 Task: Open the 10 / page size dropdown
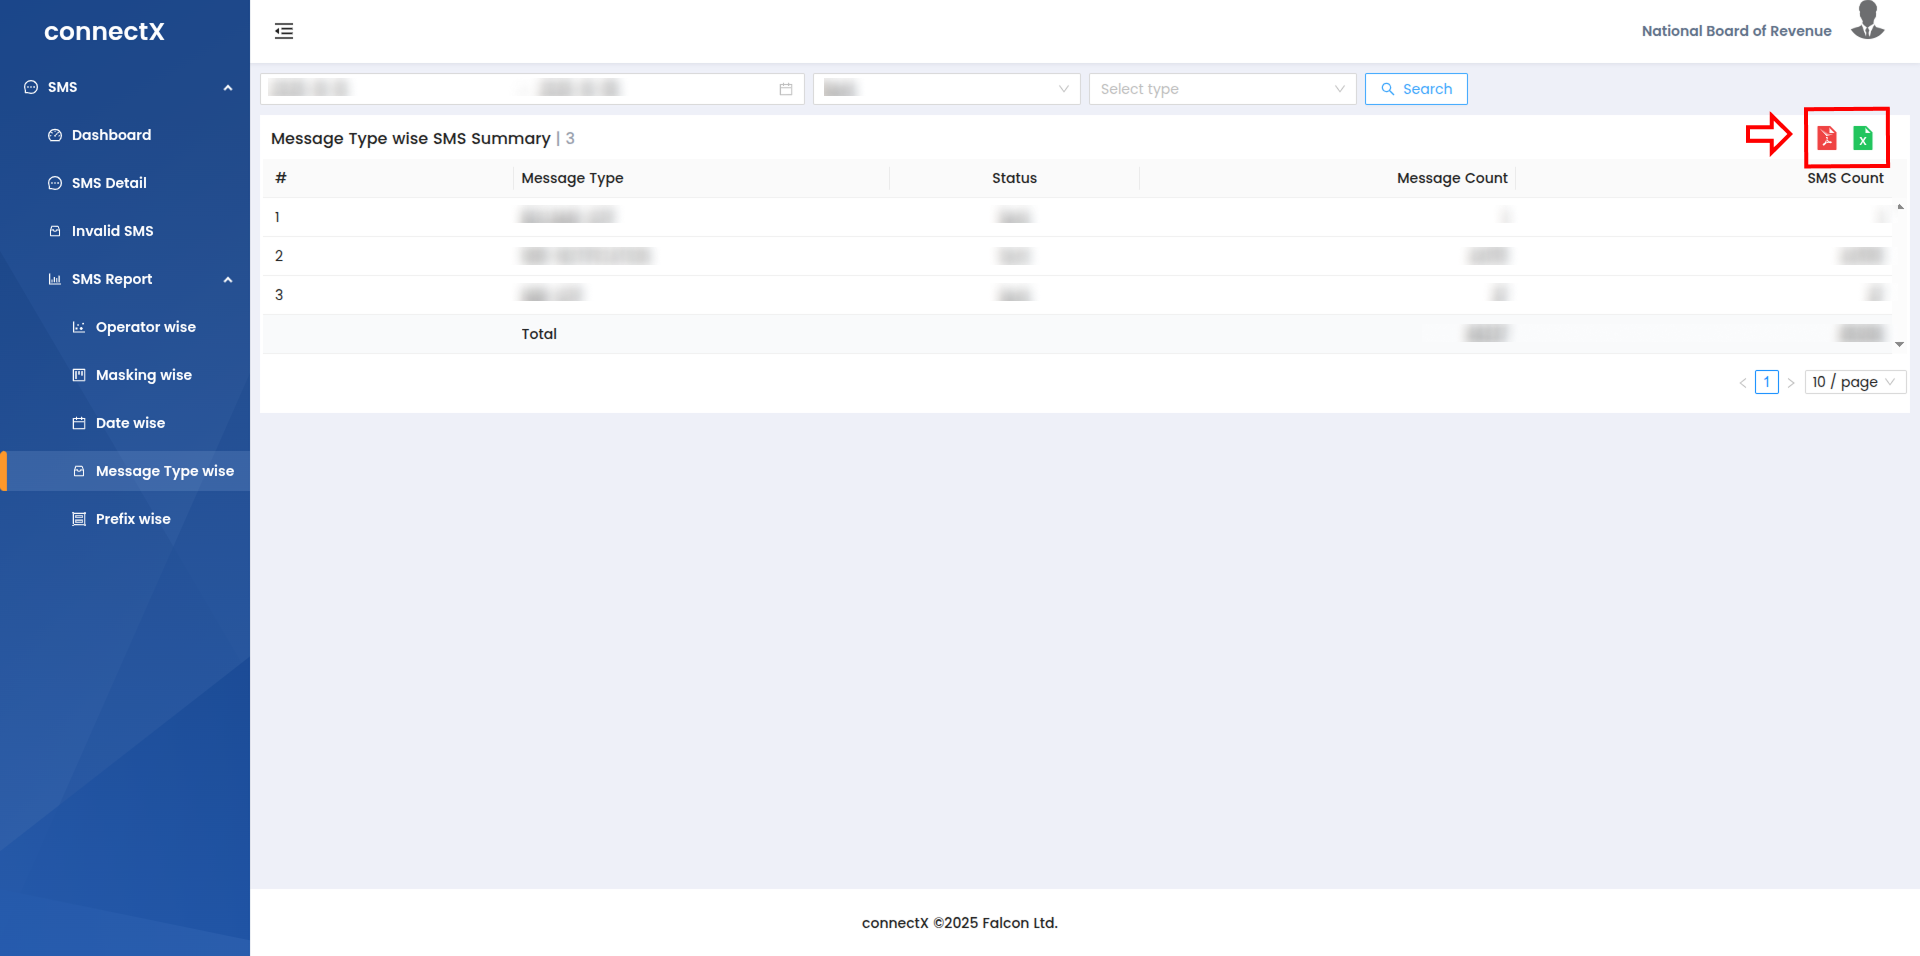click(x=1854, y=382)
